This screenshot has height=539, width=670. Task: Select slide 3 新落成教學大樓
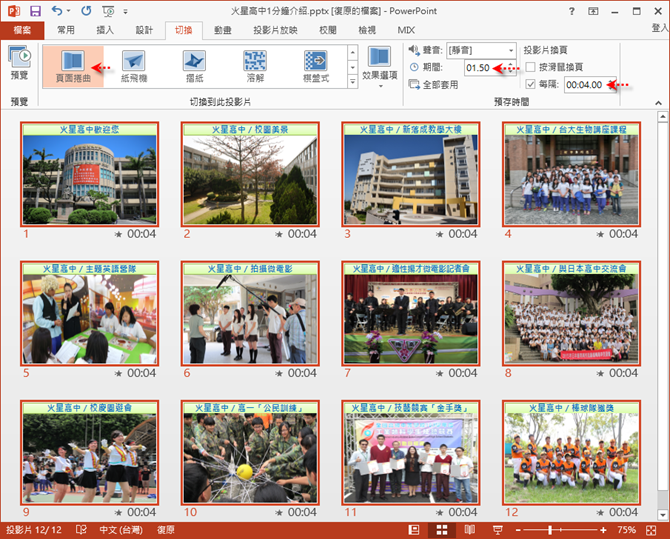click(411, 174)
